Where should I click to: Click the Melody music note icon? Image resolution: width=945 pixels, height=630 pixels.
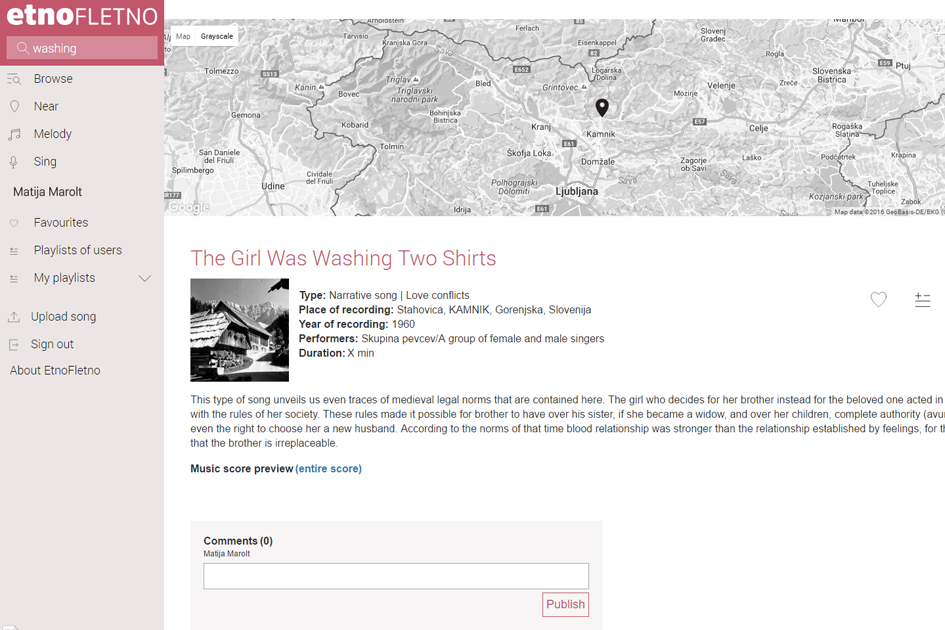tap(14, 134)
